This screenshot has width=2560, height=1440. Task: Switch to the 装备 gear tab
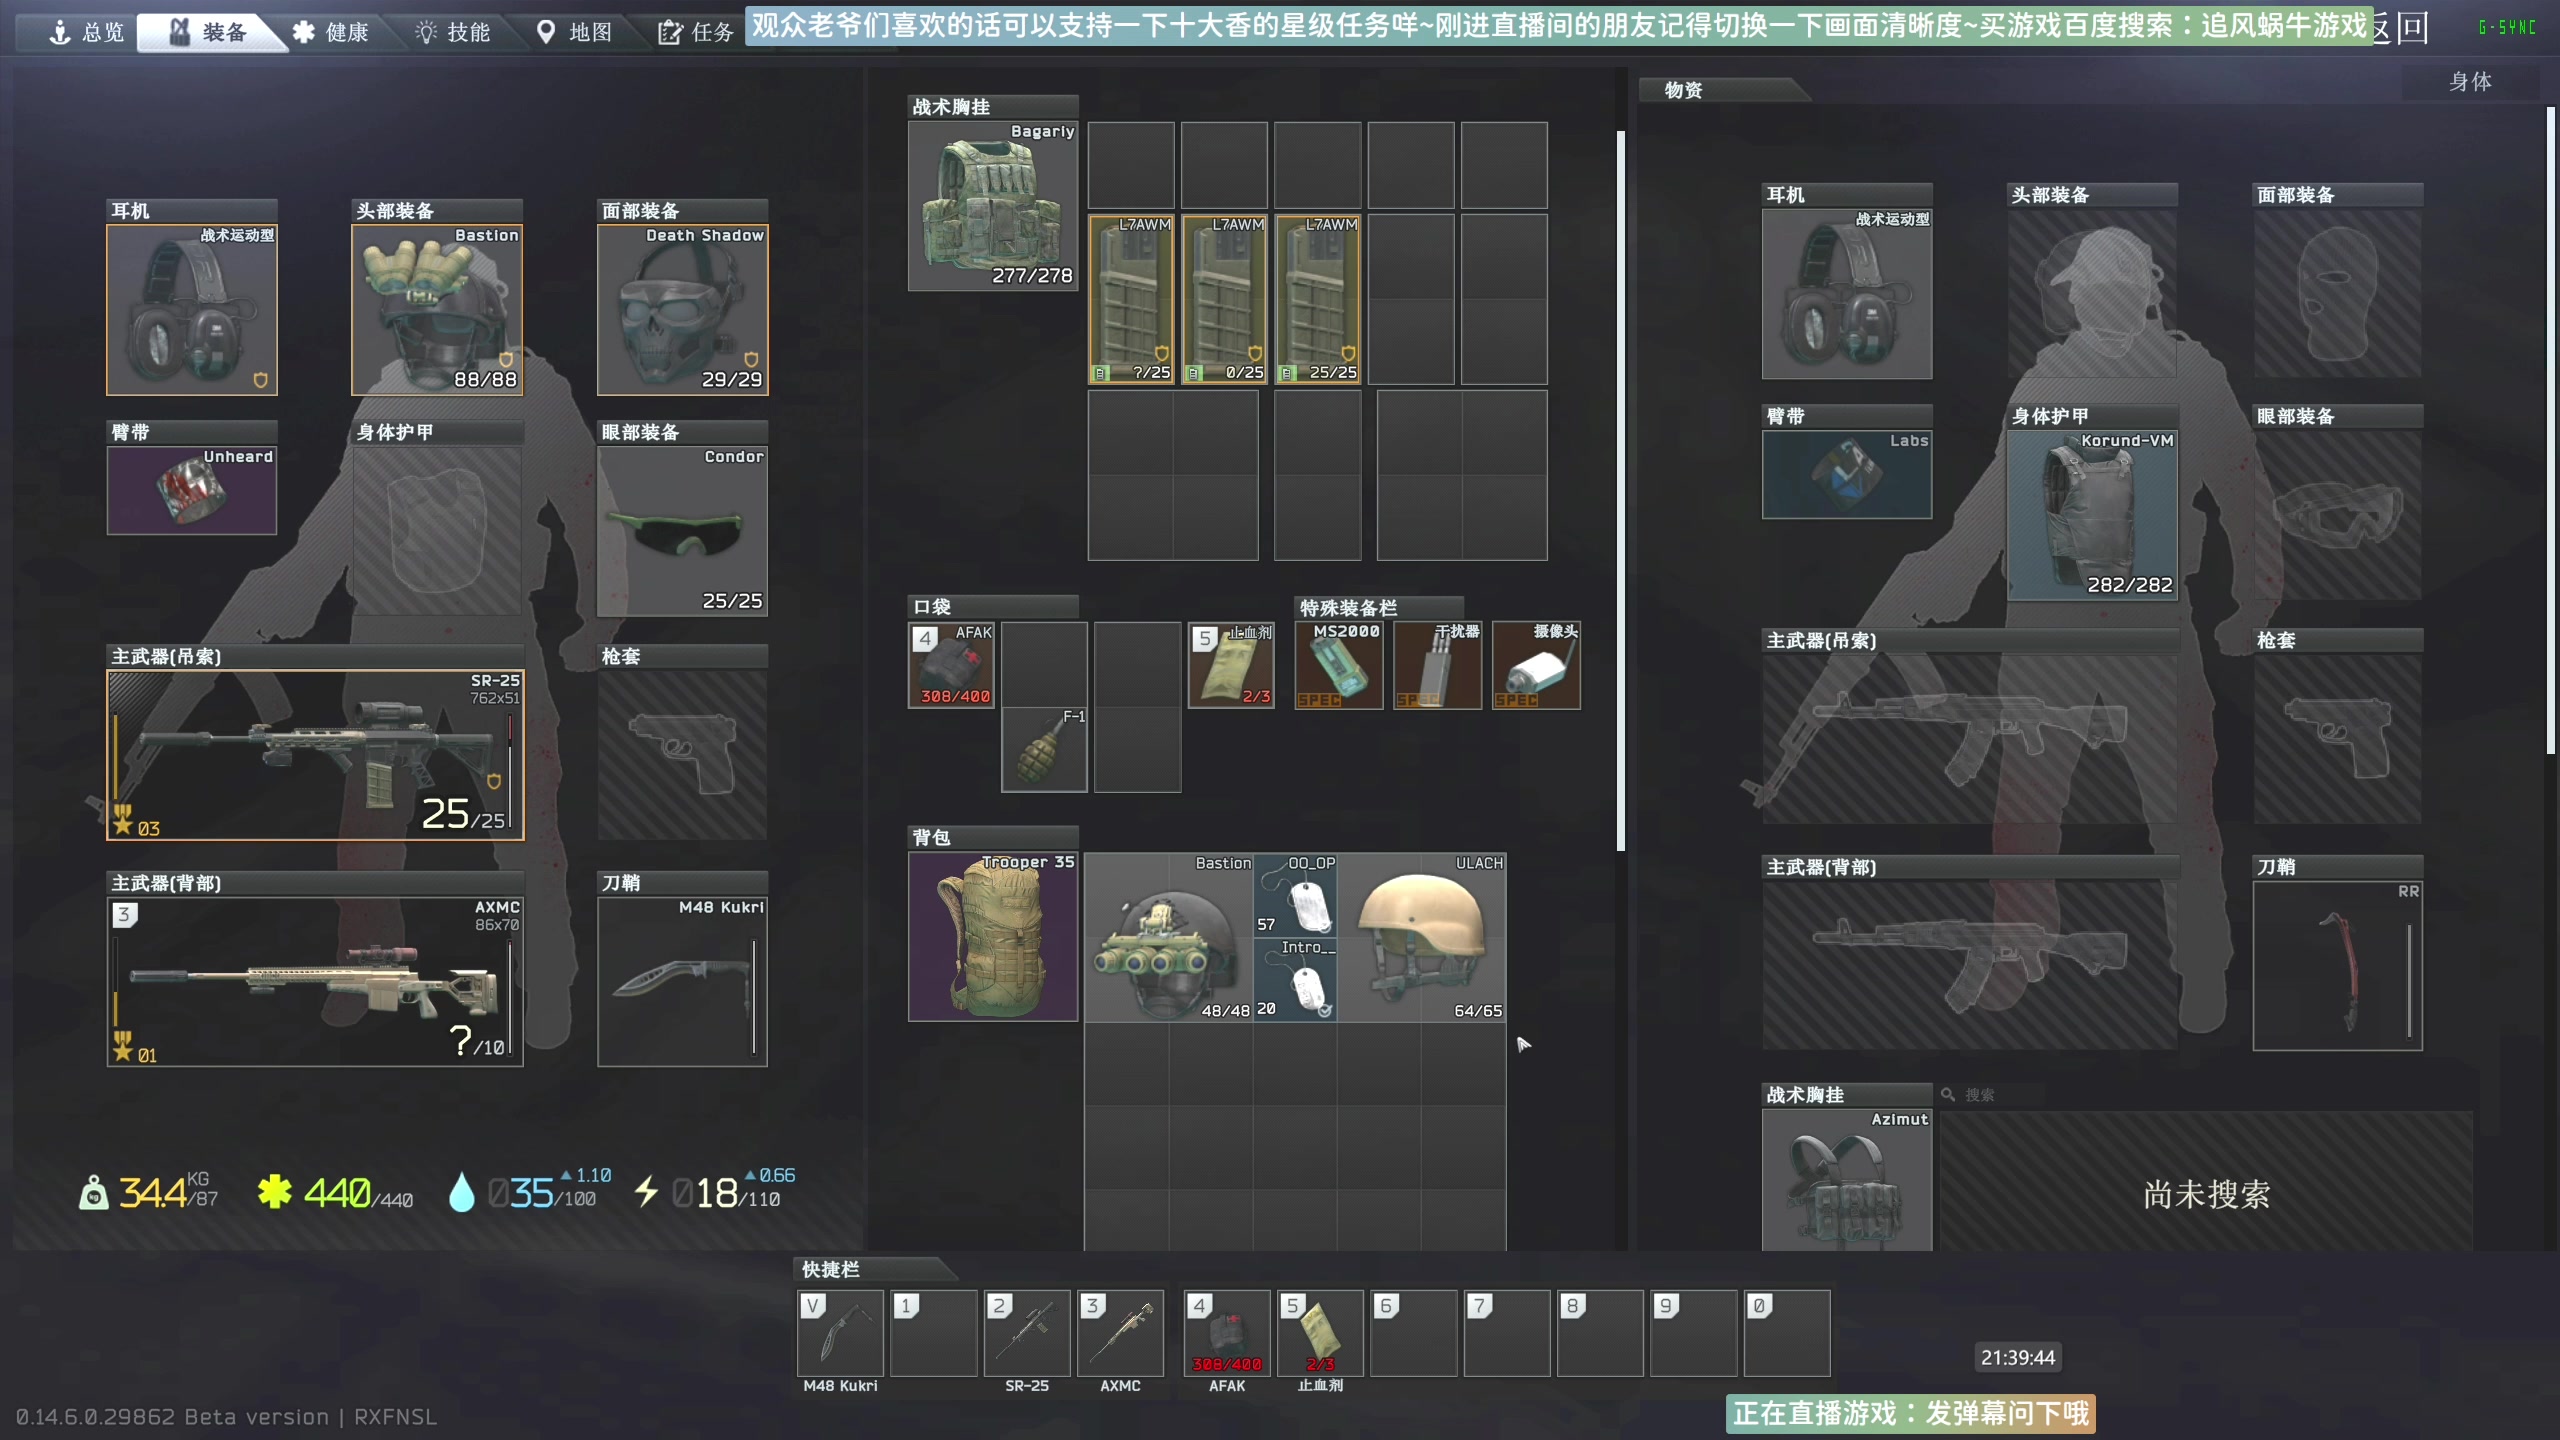pos(209,32)
